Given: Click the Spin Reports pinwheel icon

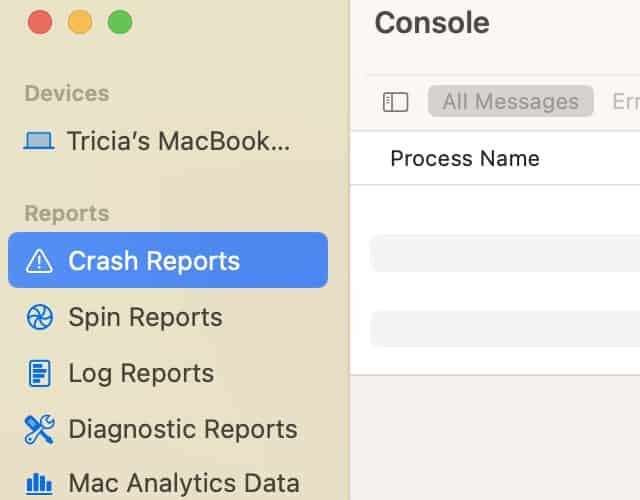Looking at the screenshot, I should pyautogui.click(x=39, y=318).
